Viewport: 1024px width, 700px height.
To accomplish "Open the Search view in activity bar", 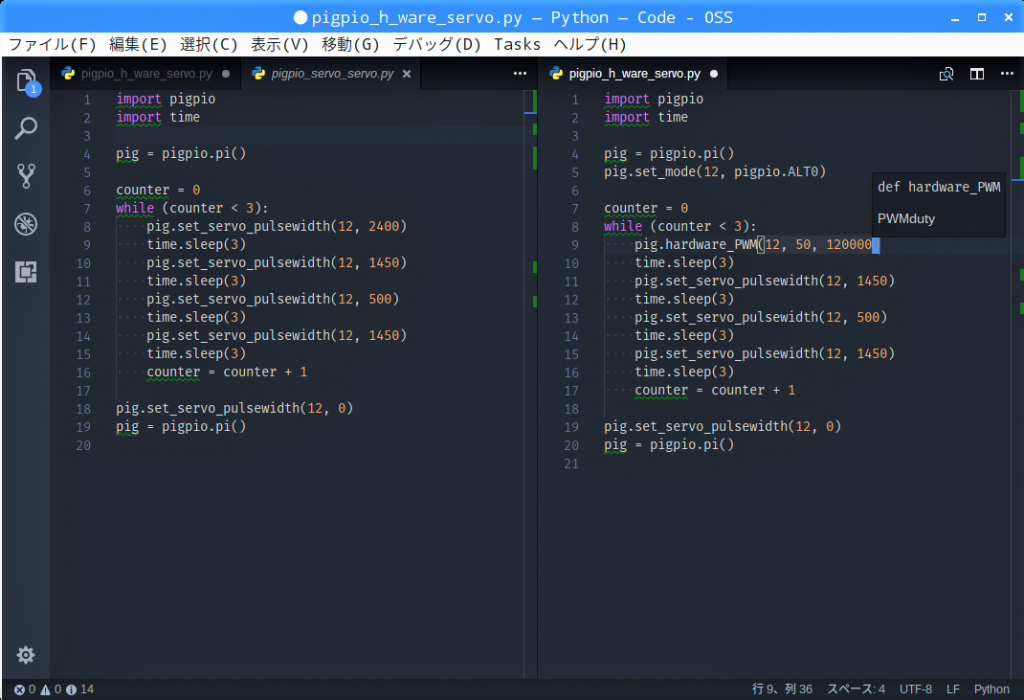I will pyautogui.click(x=26, y=128).
